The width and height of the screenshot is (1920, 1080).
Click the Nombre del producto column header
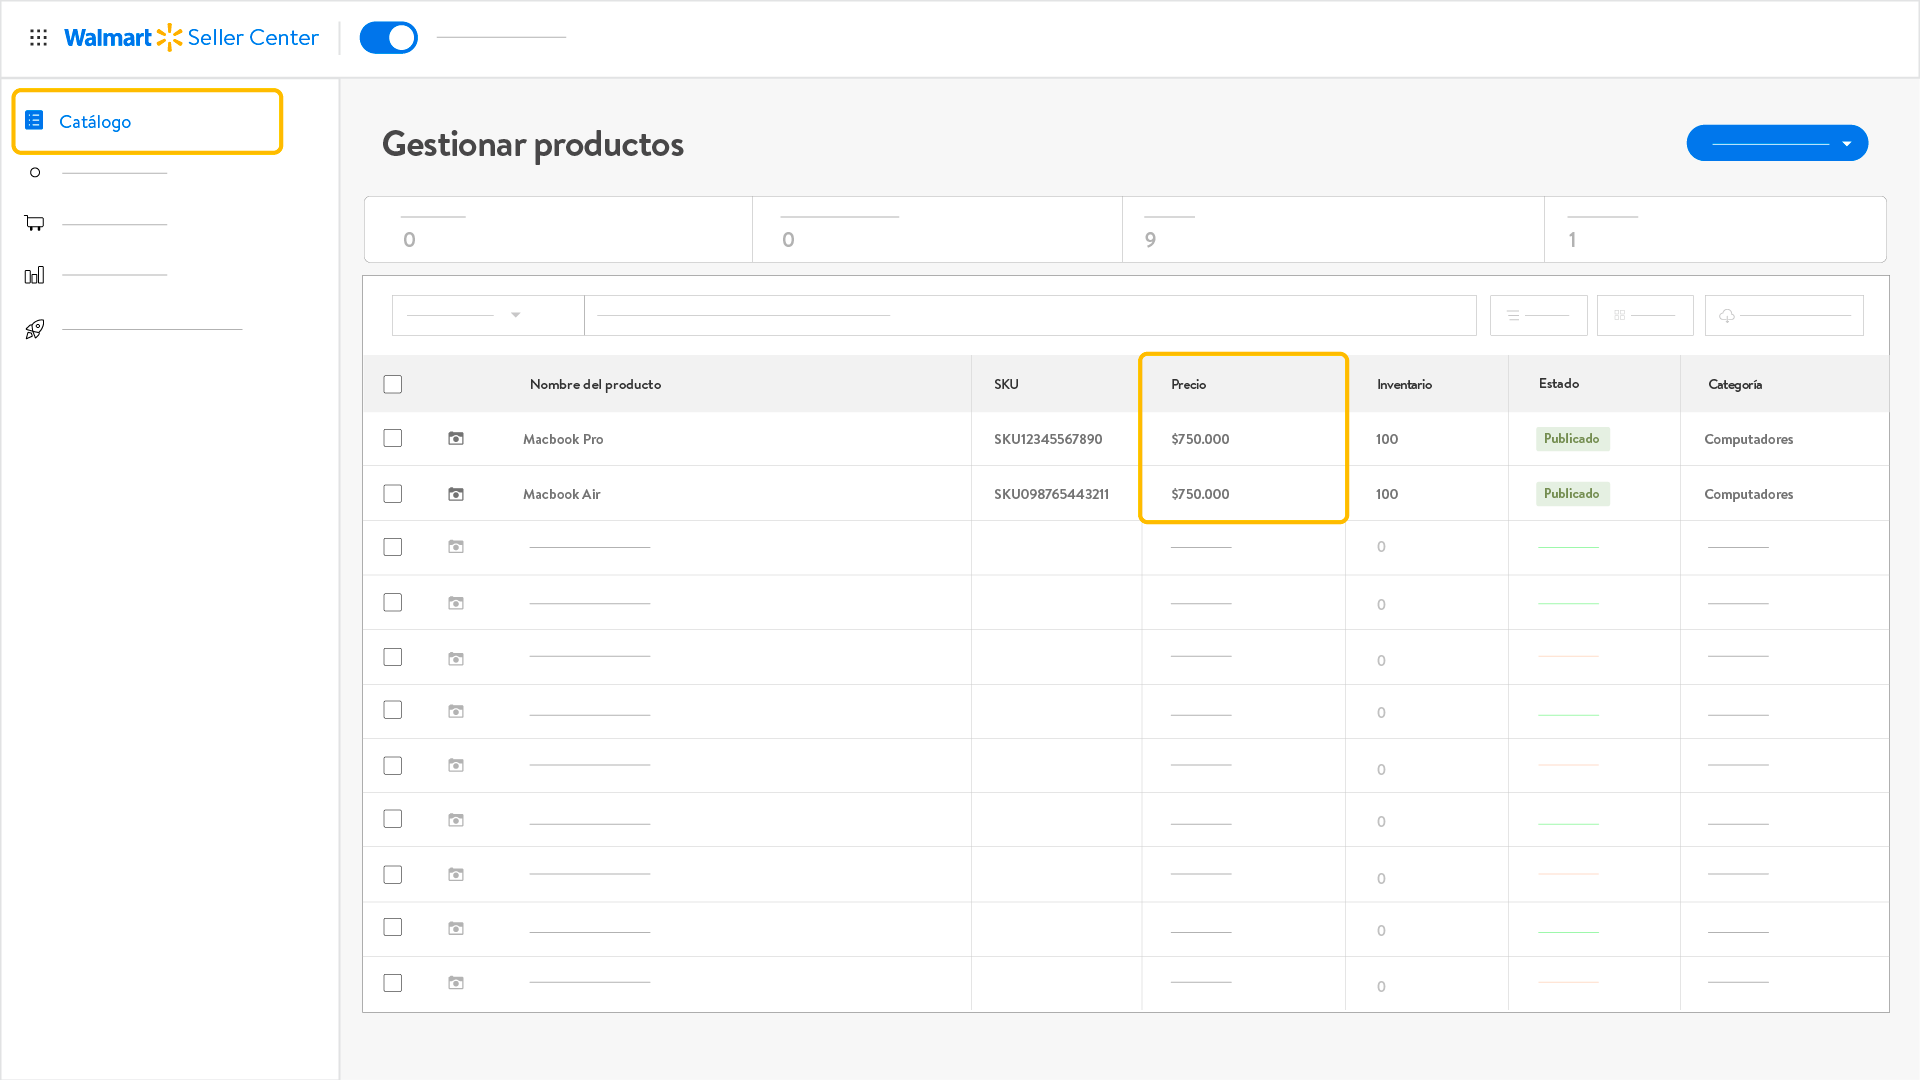coord(595,384)
